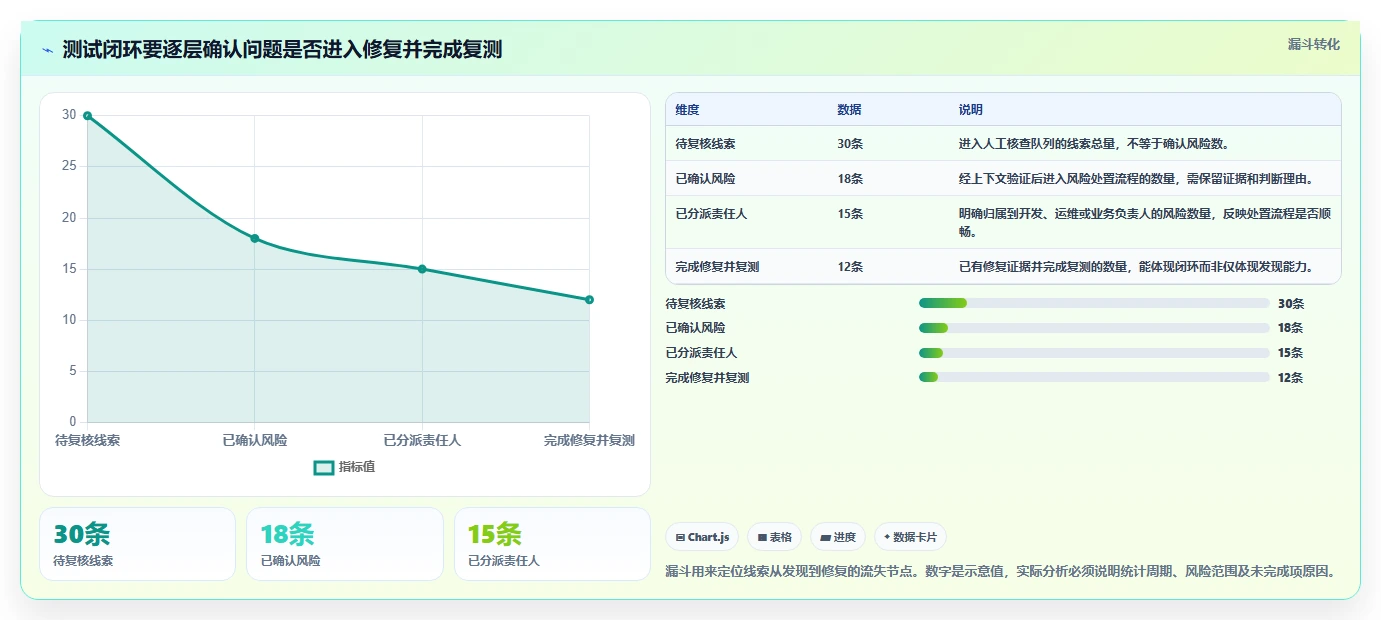Click the 30条 table data cell
The height and width of the screenshot is (620, 1381).
[x=850, y=144]
